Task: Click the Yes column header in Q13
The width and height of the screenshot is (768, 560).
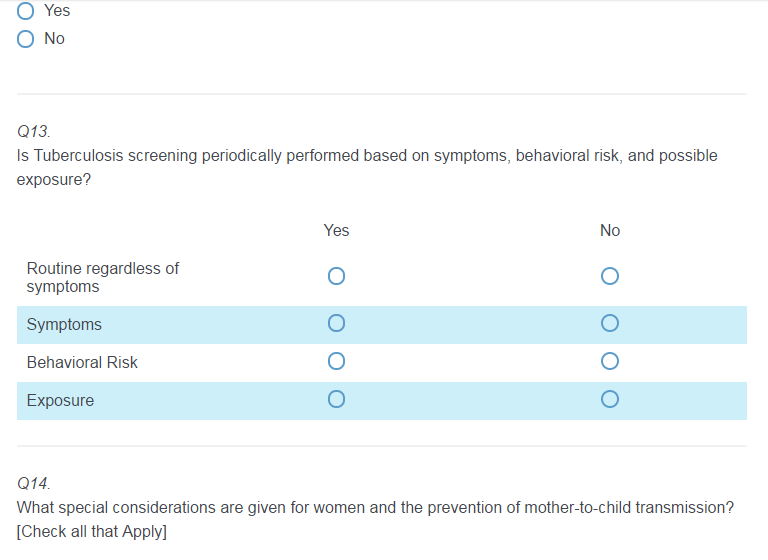Action: point(336,230)
